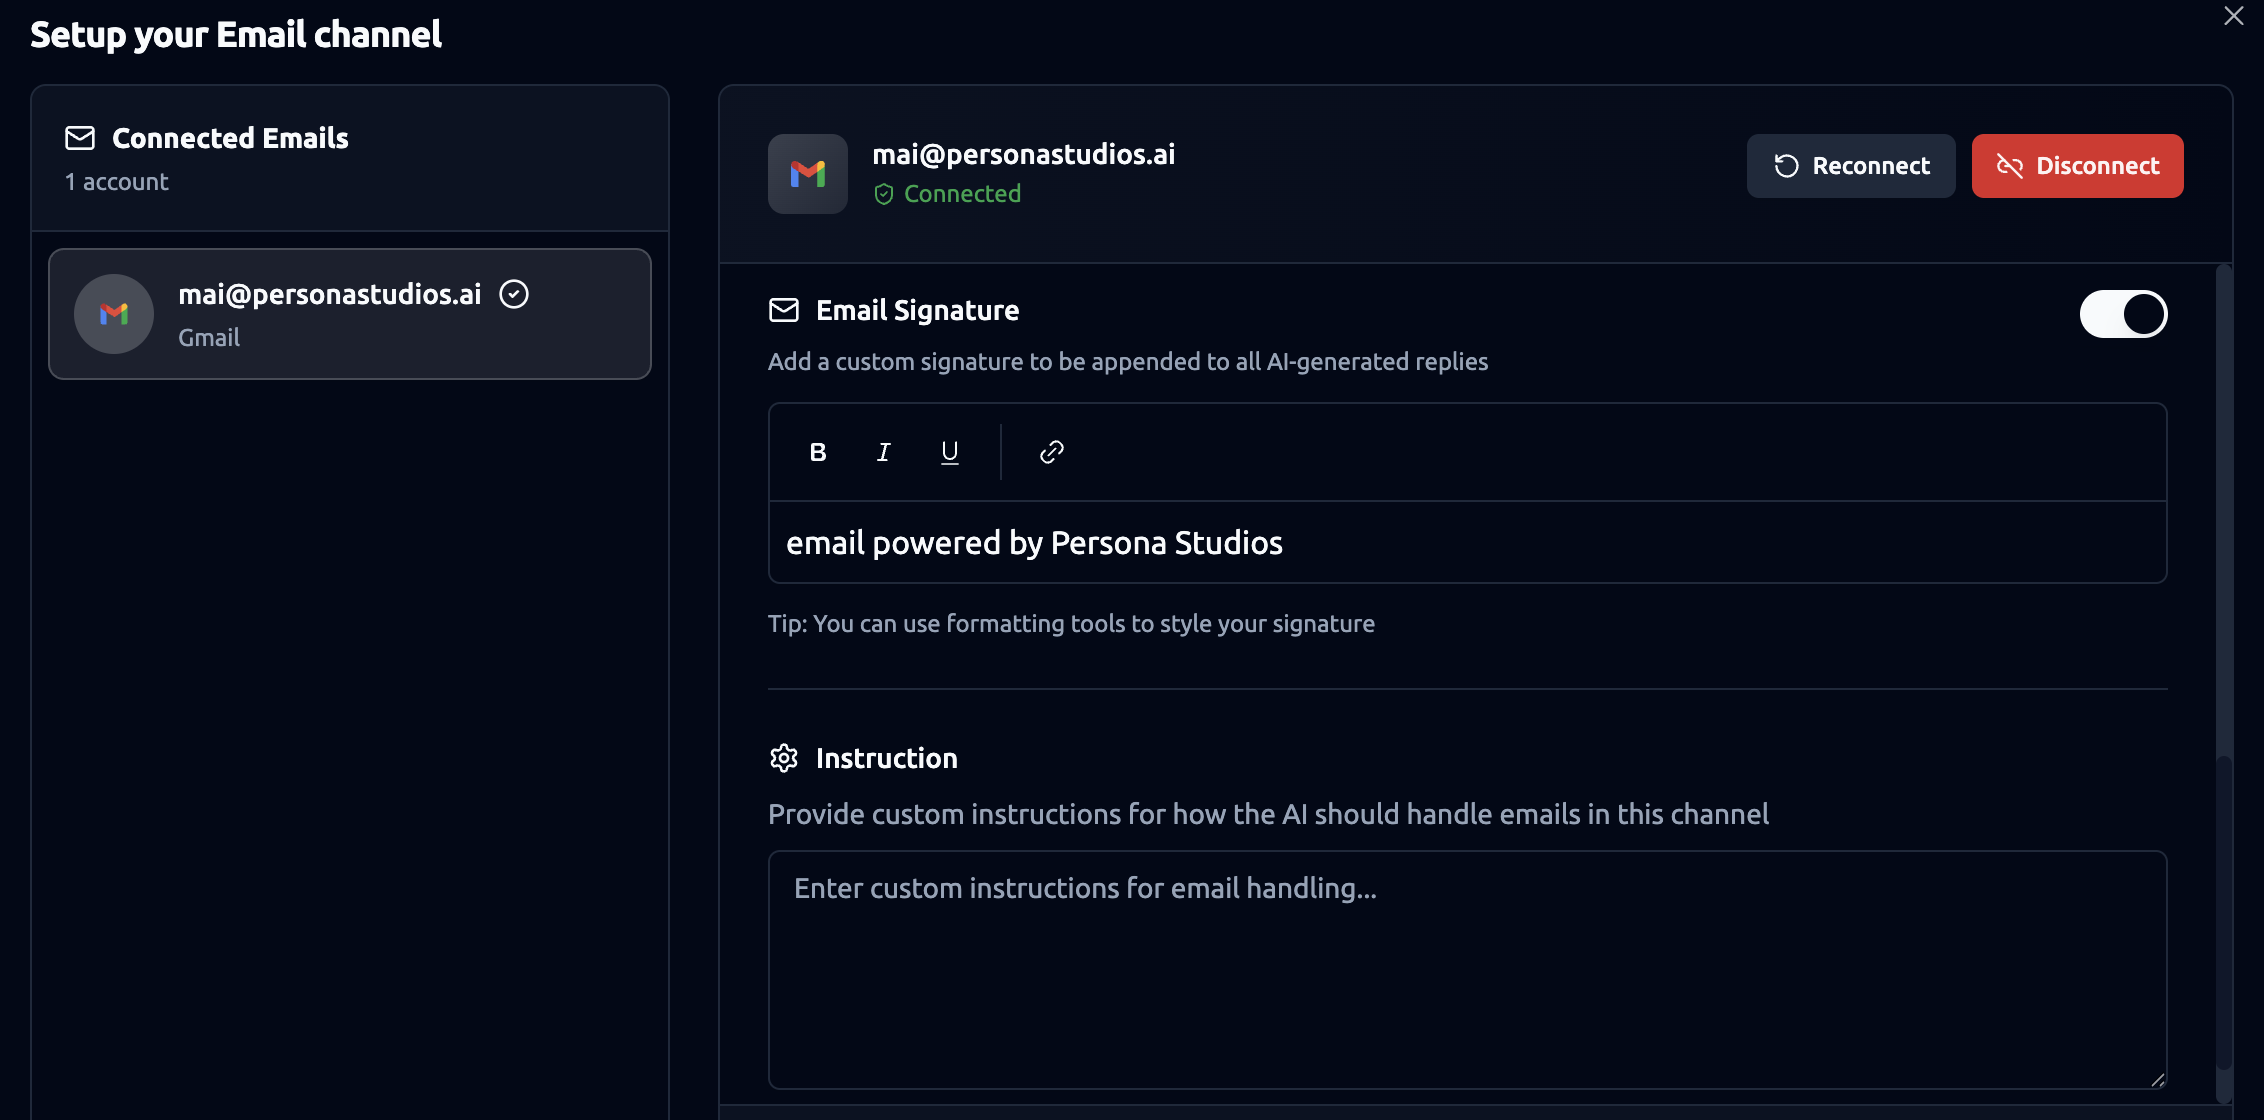Screen dimensions: 2264x1120
Task: Click the Email Signature envelope icon
Action: [784, 310]
